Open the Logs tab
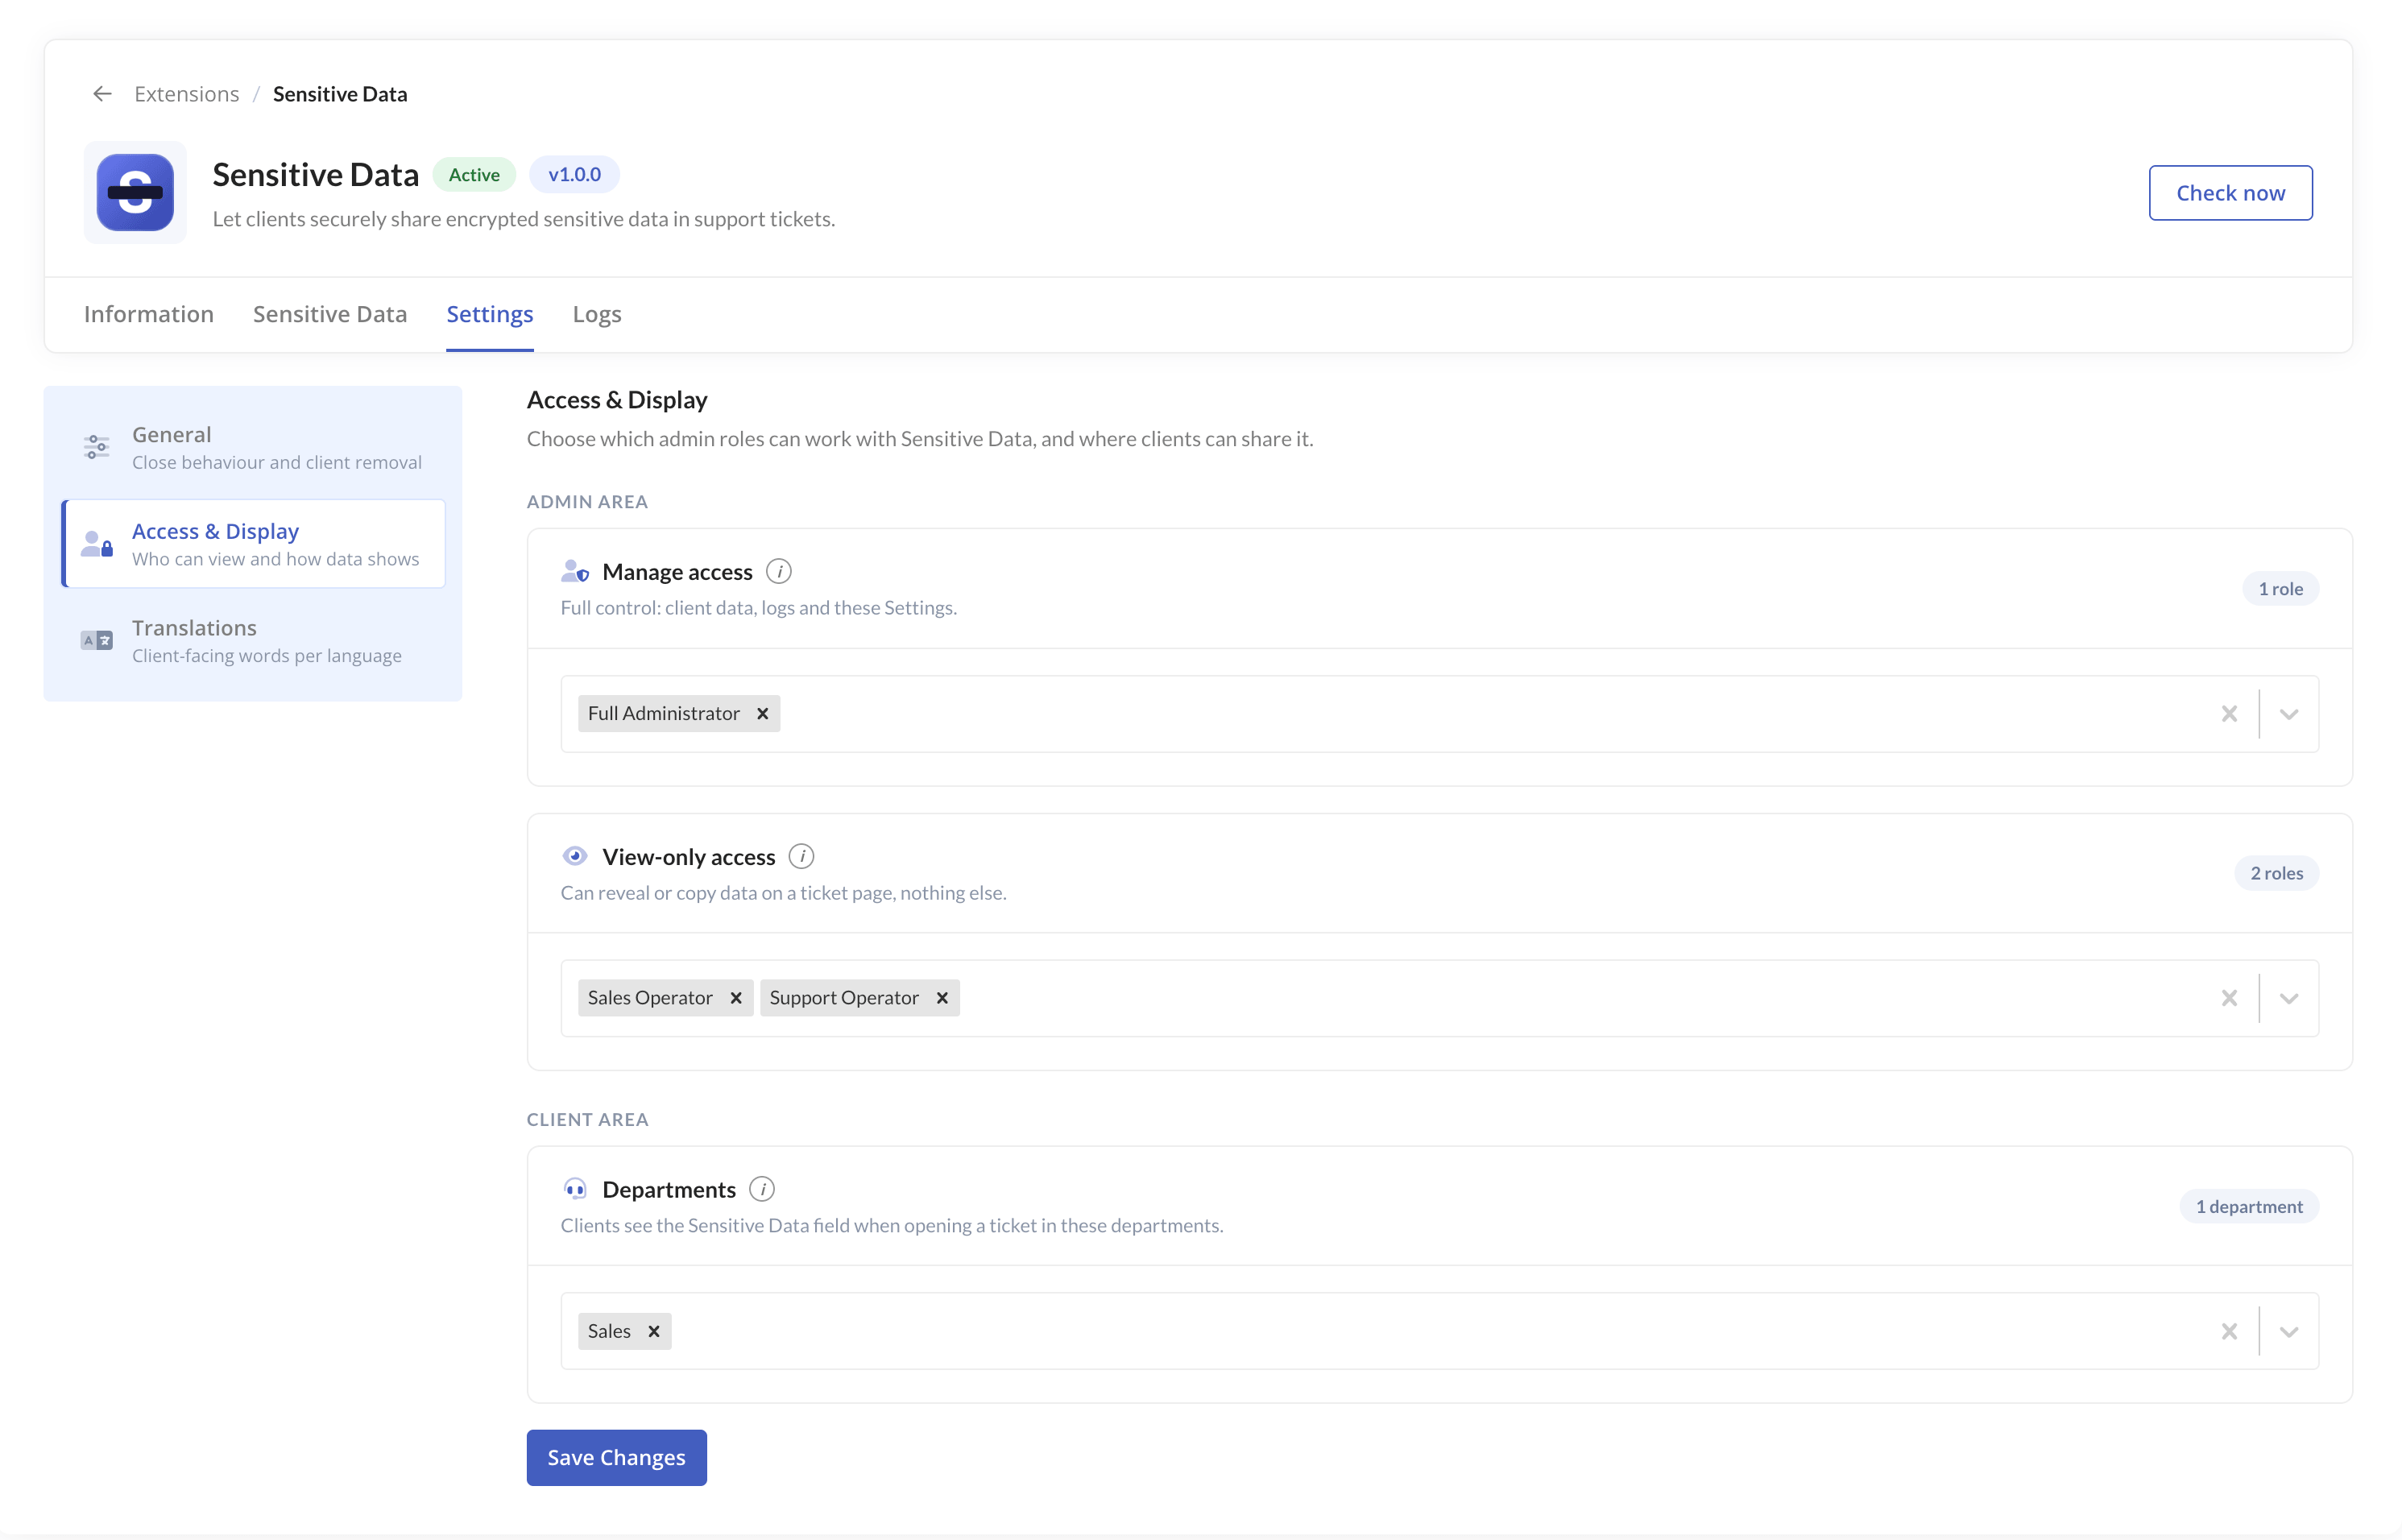This screenshot has height=1540, width=2402. point(597,314)
